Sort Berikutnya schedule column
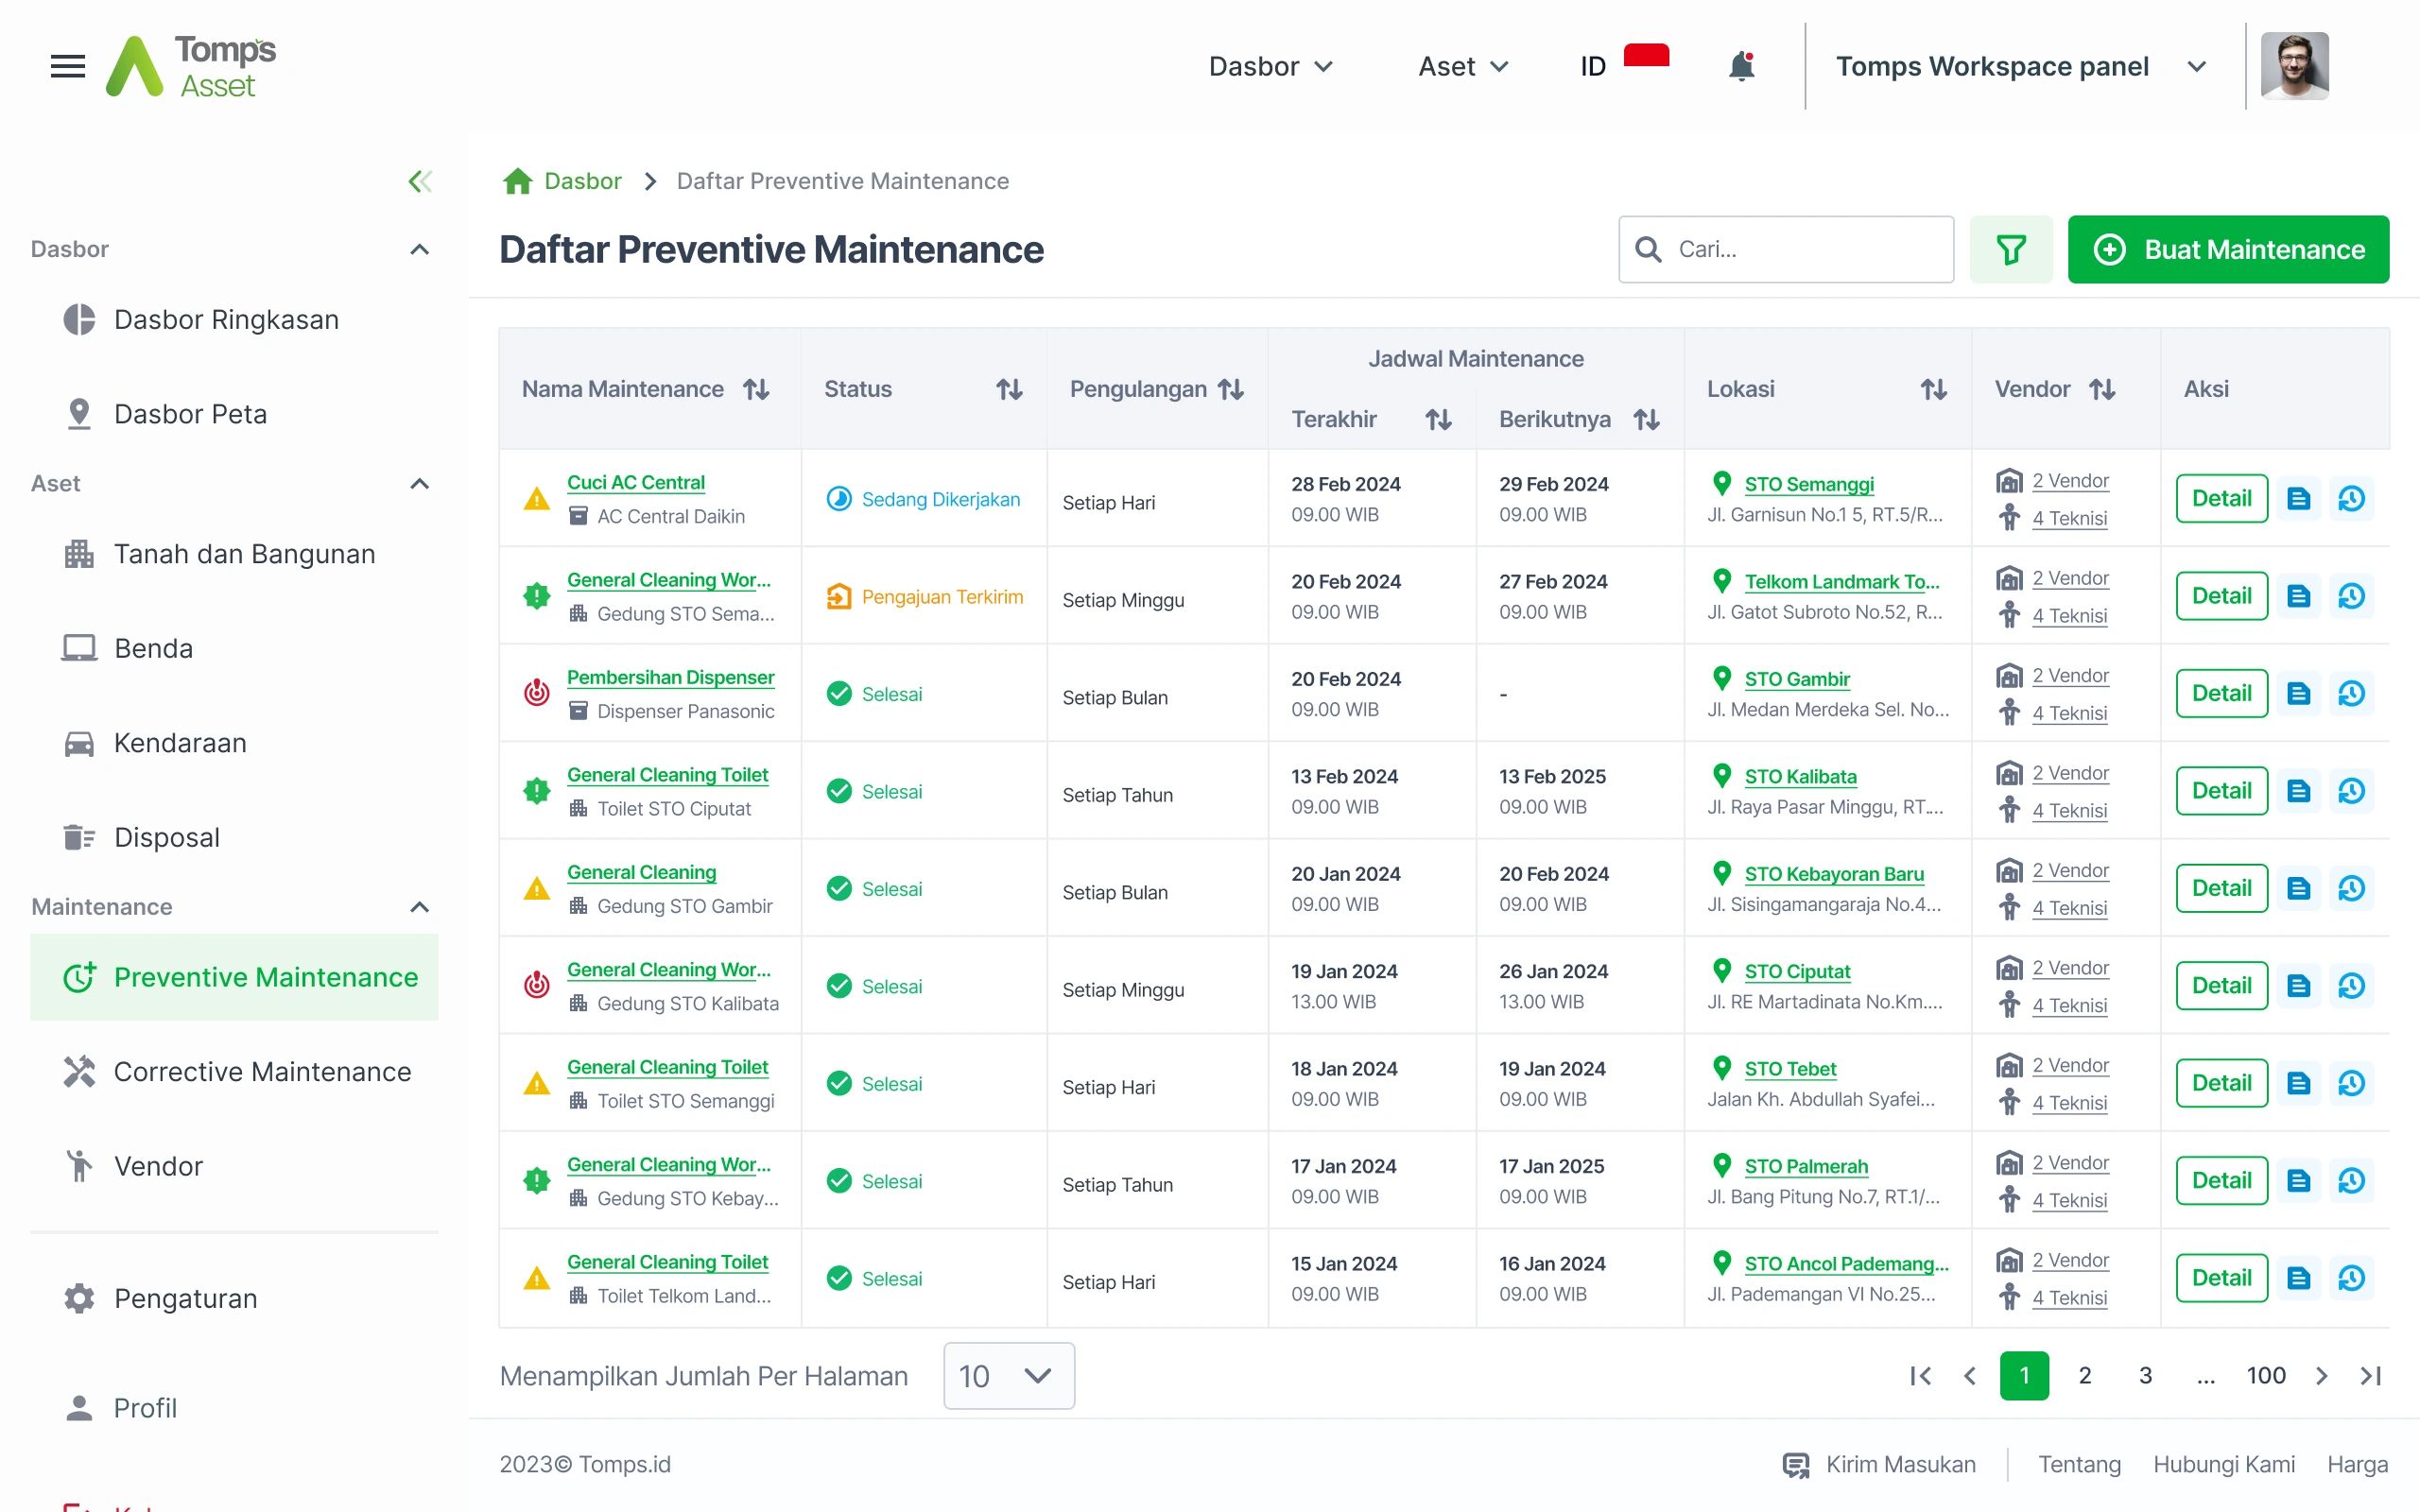This screenshot has height=1512, width=2420. pos(1646,419)
